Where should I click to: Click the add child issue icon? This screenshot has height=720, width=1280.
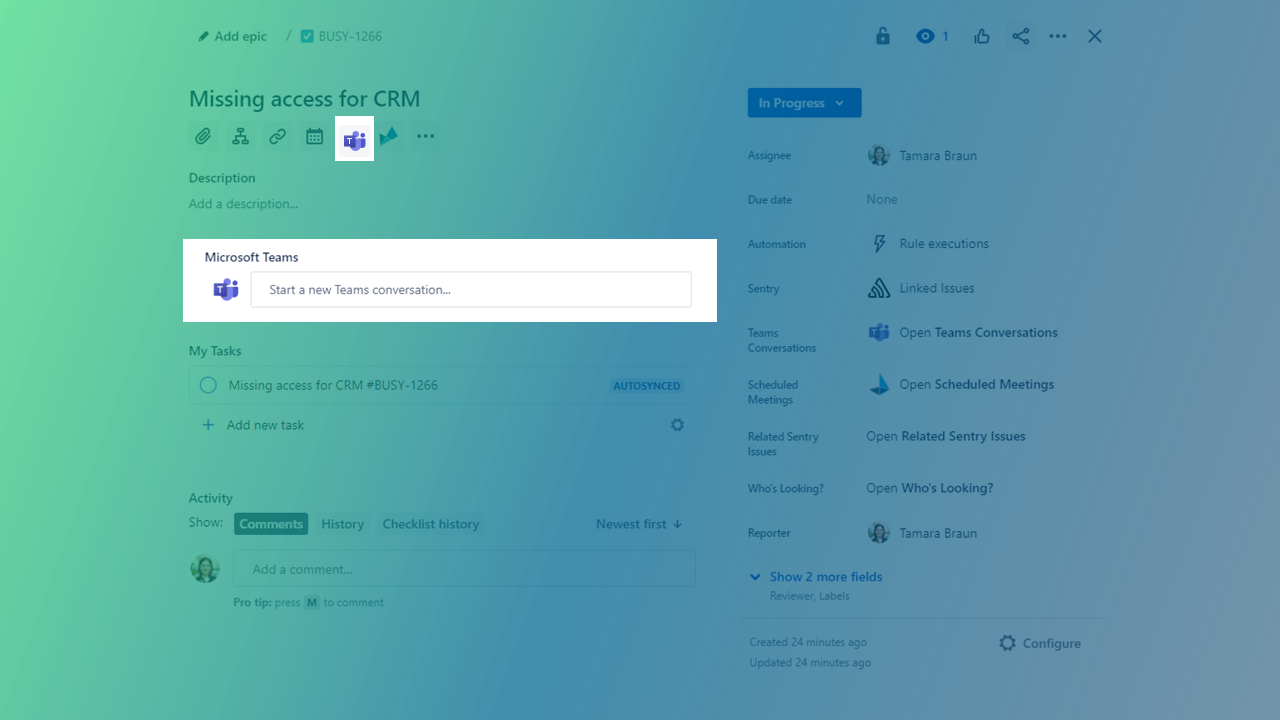tap(240, 137)
